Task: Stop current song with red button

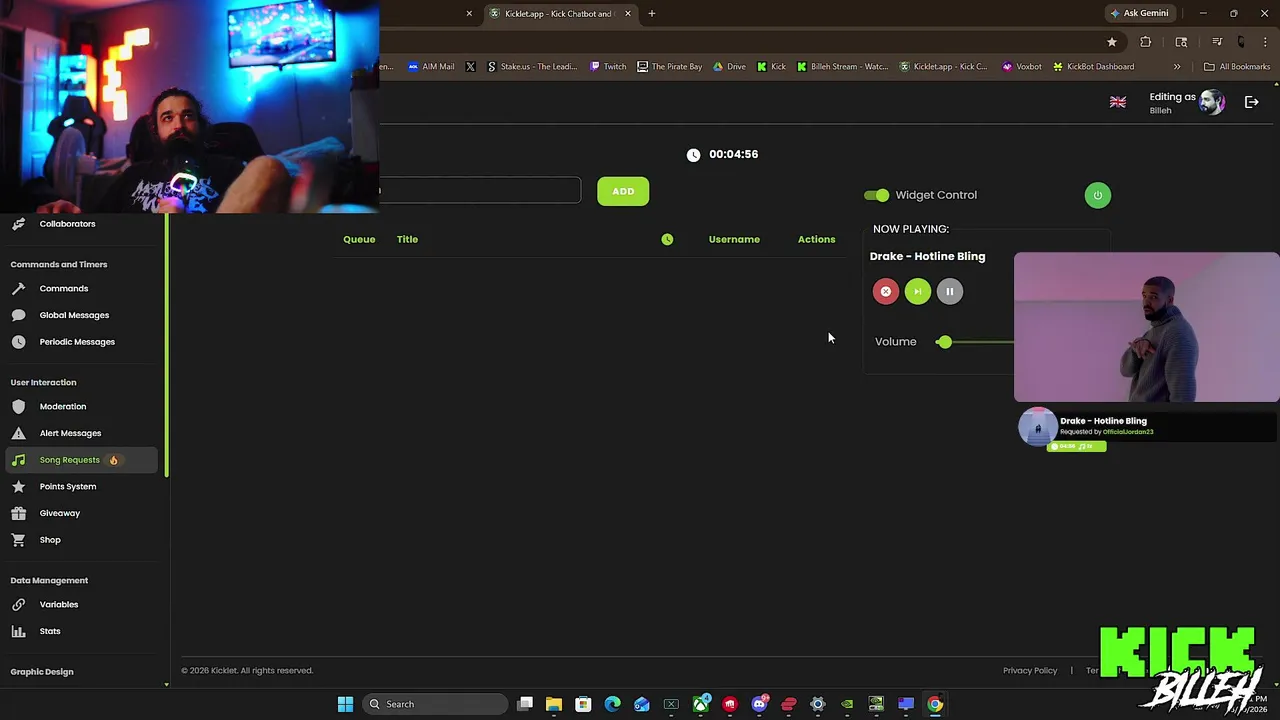Action: [x=886, y=291]
